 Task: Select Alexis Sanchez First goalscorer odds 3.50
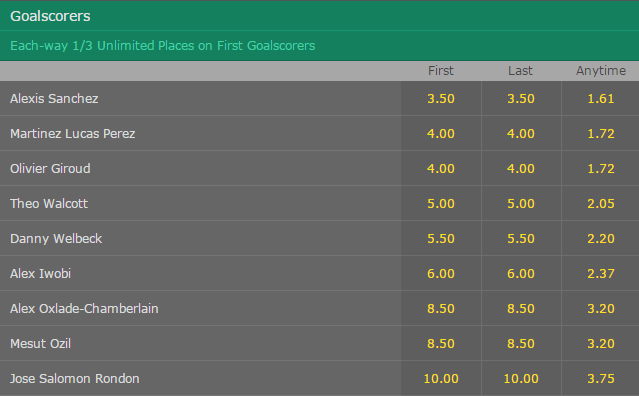pos(441,99)
